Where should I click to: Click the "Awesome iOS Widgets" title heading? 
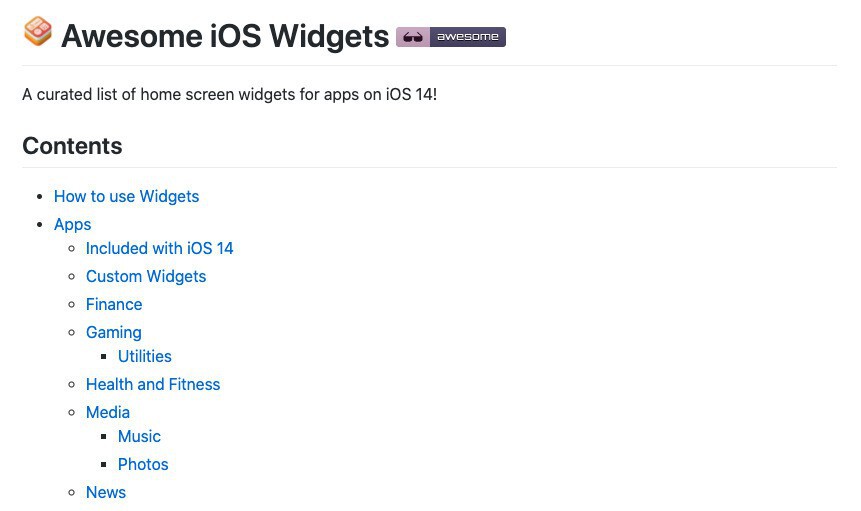coord(224,36)
